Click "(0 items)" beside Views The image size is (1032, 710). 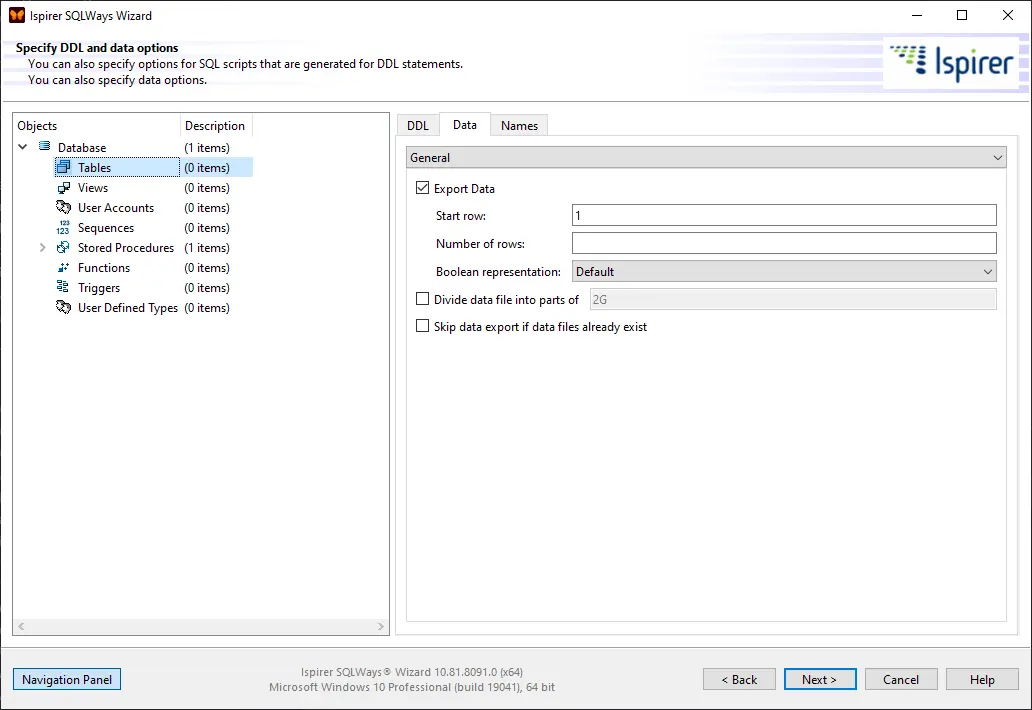point(207,188)
